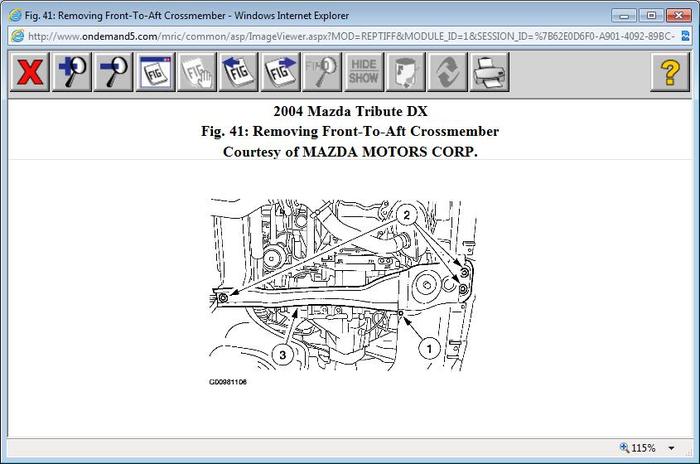700x464 pixels.
Task: Open the zoom level dropdown arrow
Action: pos(671,448)
